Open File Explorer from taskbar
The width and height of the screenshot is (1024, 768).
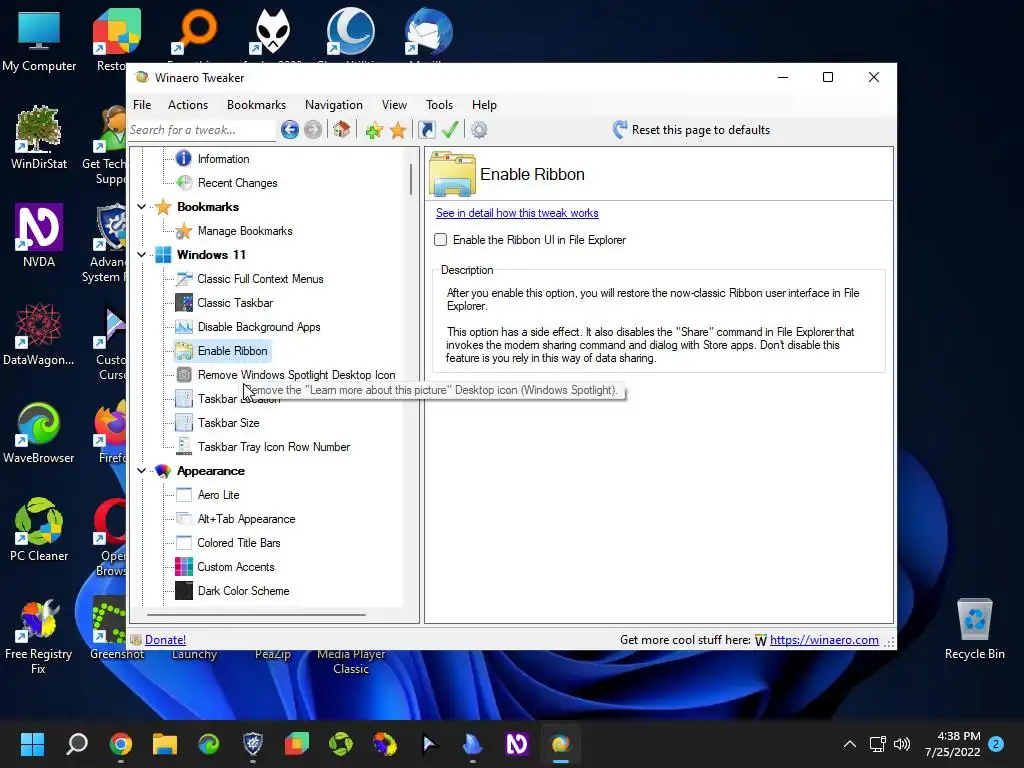click(x=165, y=744)
